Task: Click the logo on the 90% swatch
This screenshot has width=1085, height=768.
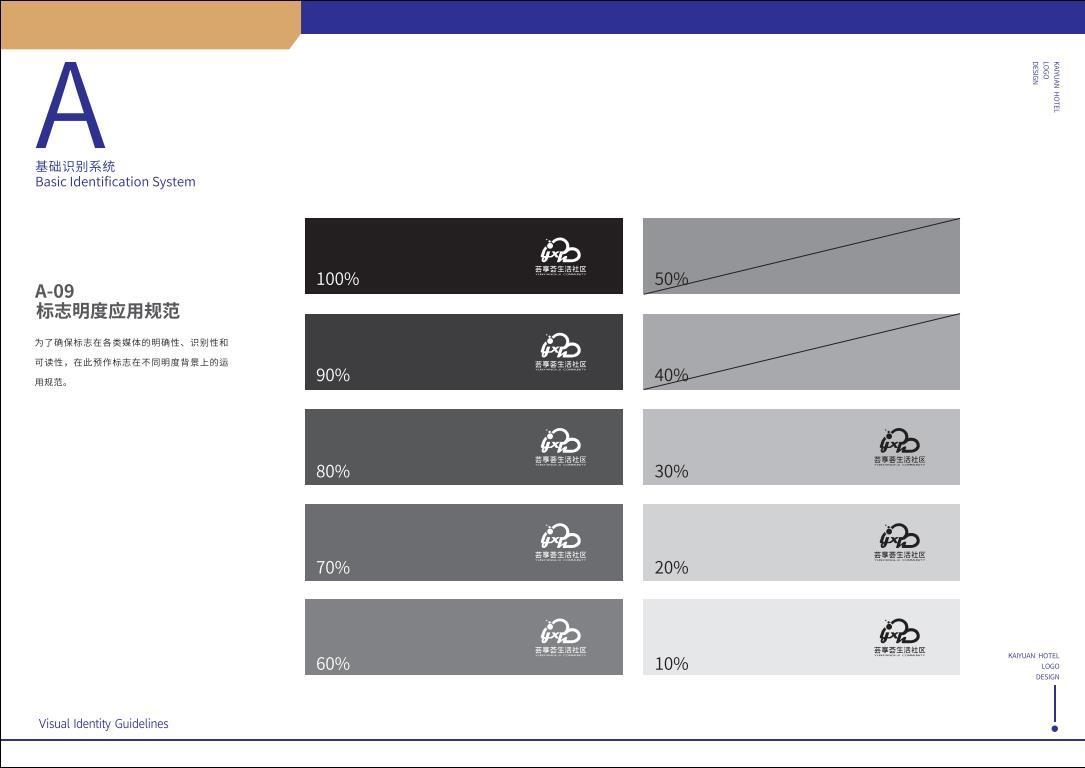Action: pos(560,352)
